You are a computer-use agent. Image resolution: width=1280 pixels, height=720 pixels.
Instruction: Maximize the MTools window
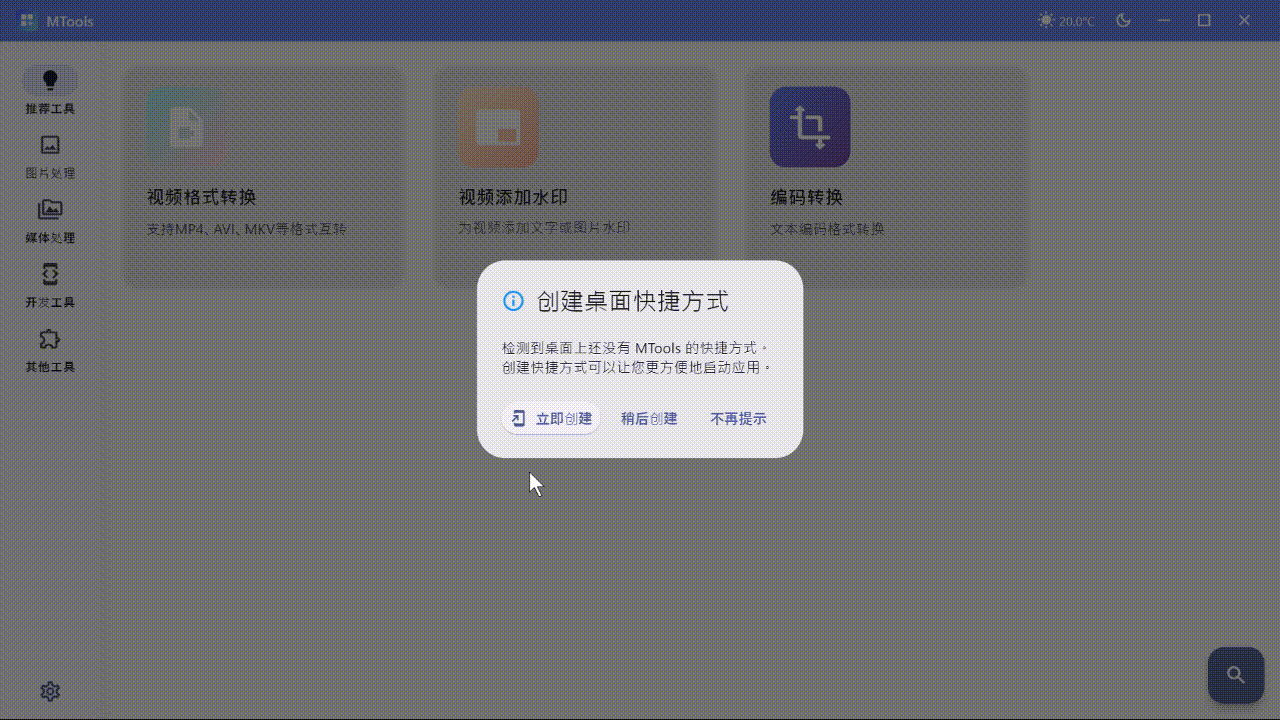(x=1204, y=20)
